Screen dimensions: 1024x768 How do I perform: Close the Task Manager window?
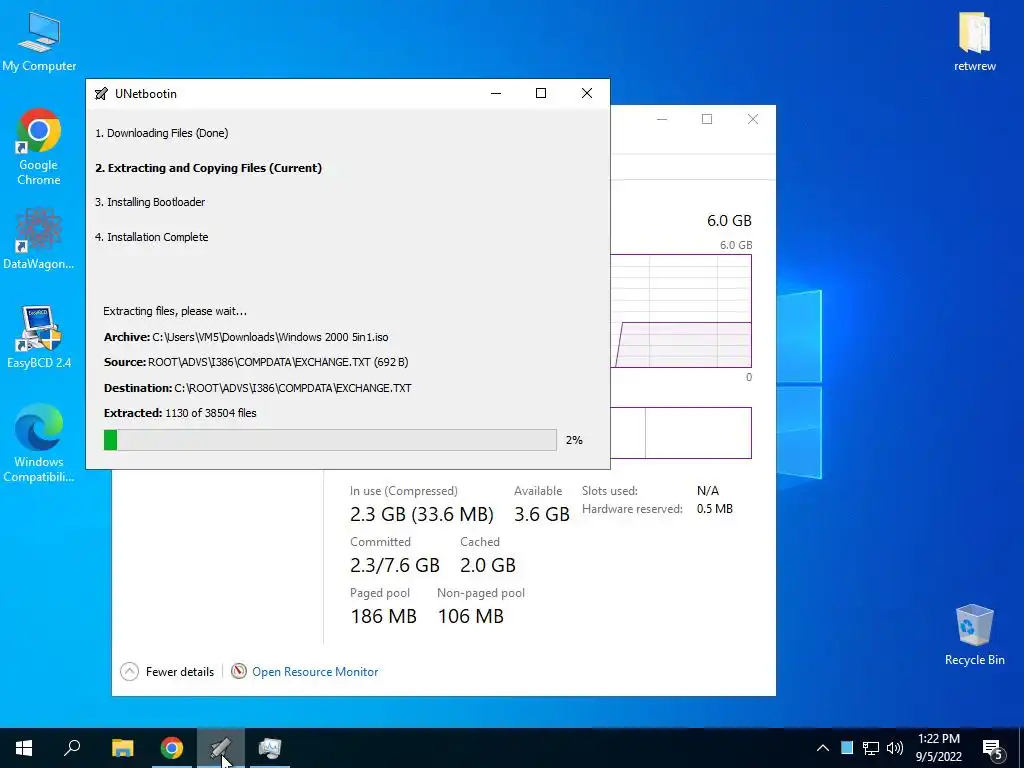[x=752, y=119]
